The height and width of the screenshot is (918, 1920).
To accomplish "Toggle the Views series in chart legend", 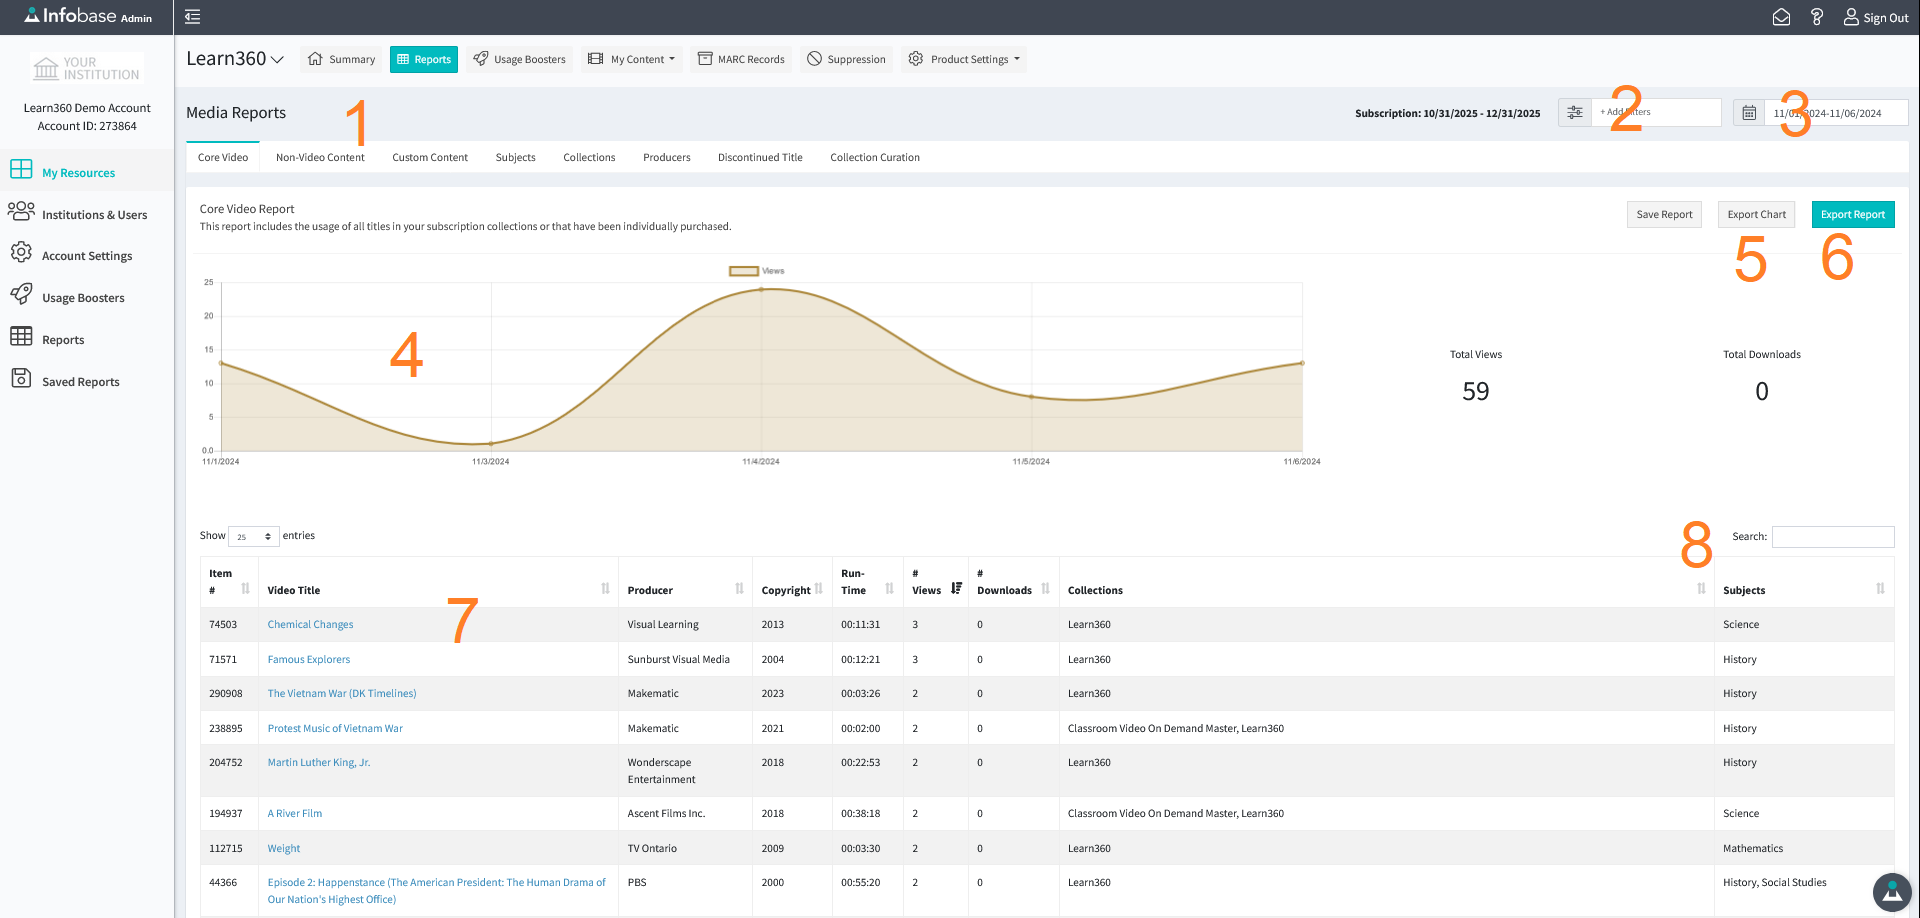I will point(757,271).
